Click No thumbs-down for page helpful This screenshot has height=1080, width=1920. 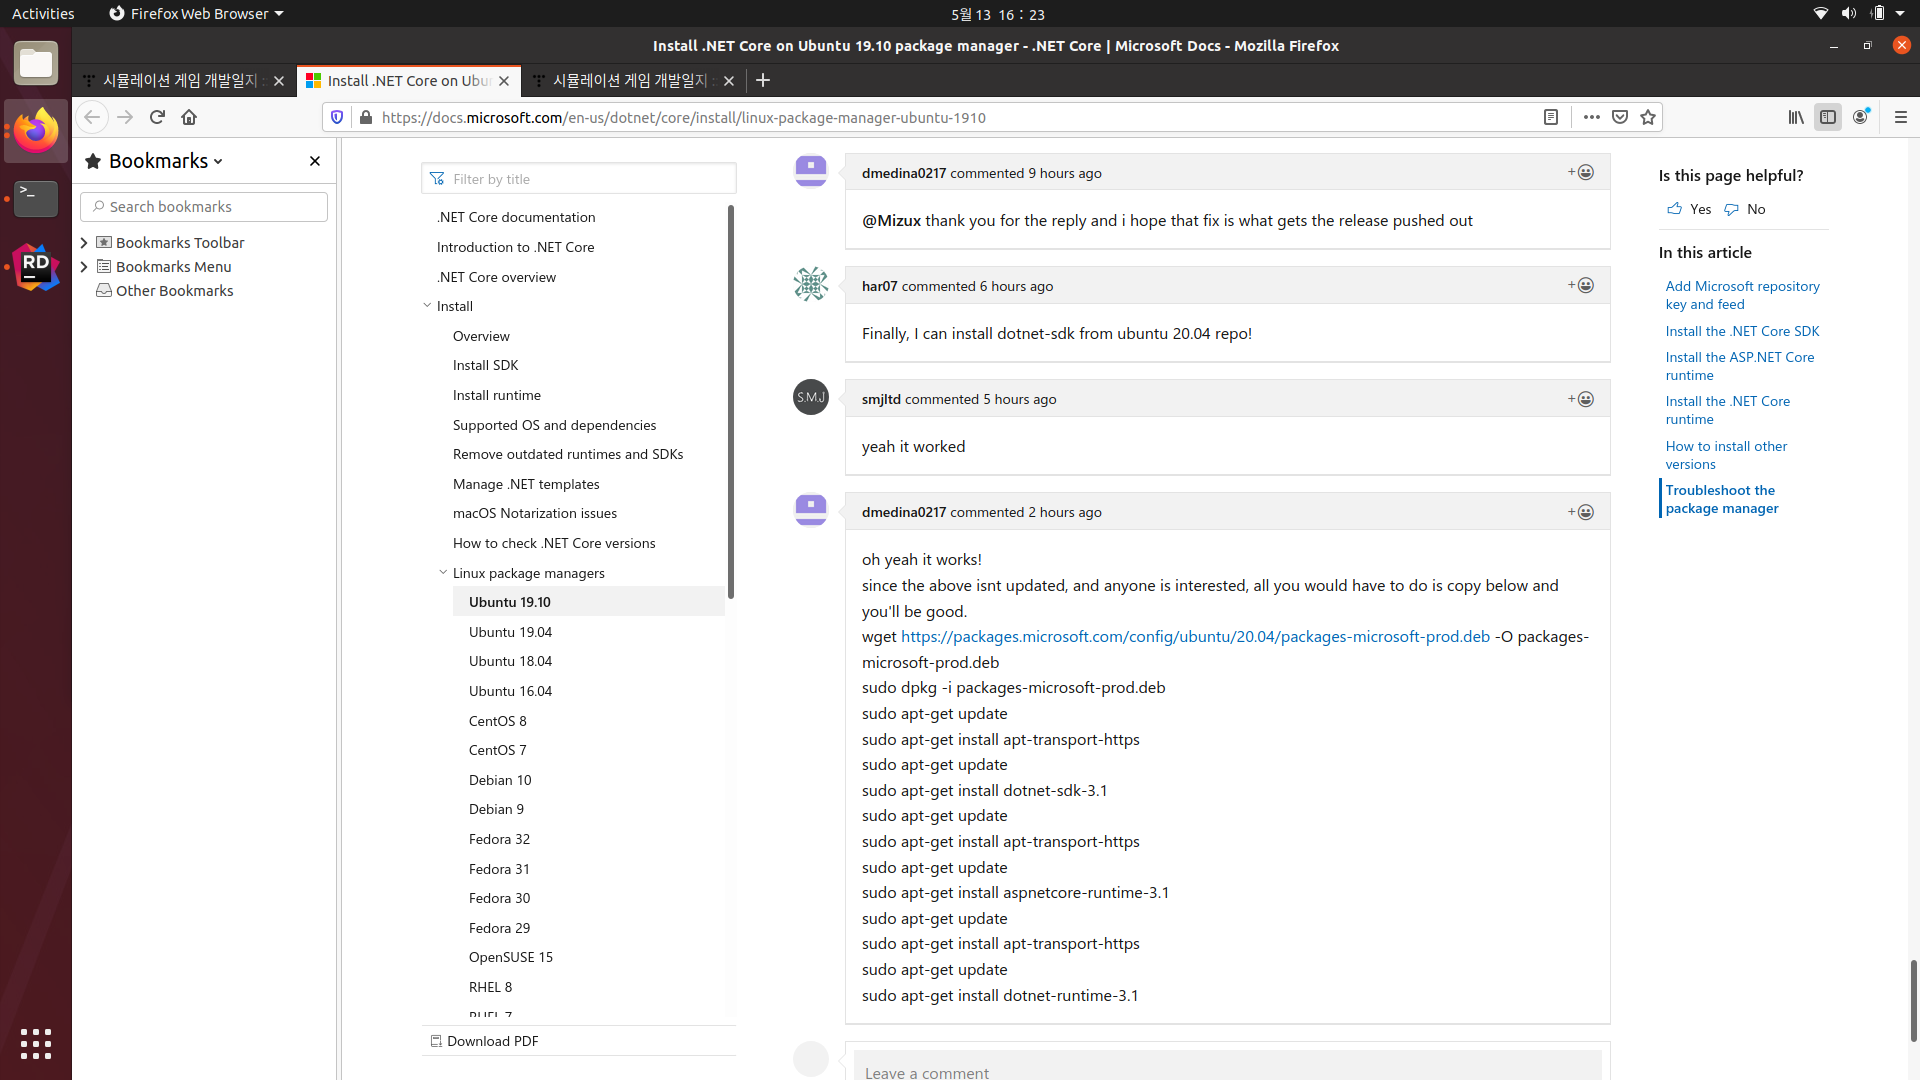click(x=1745, y=209)
